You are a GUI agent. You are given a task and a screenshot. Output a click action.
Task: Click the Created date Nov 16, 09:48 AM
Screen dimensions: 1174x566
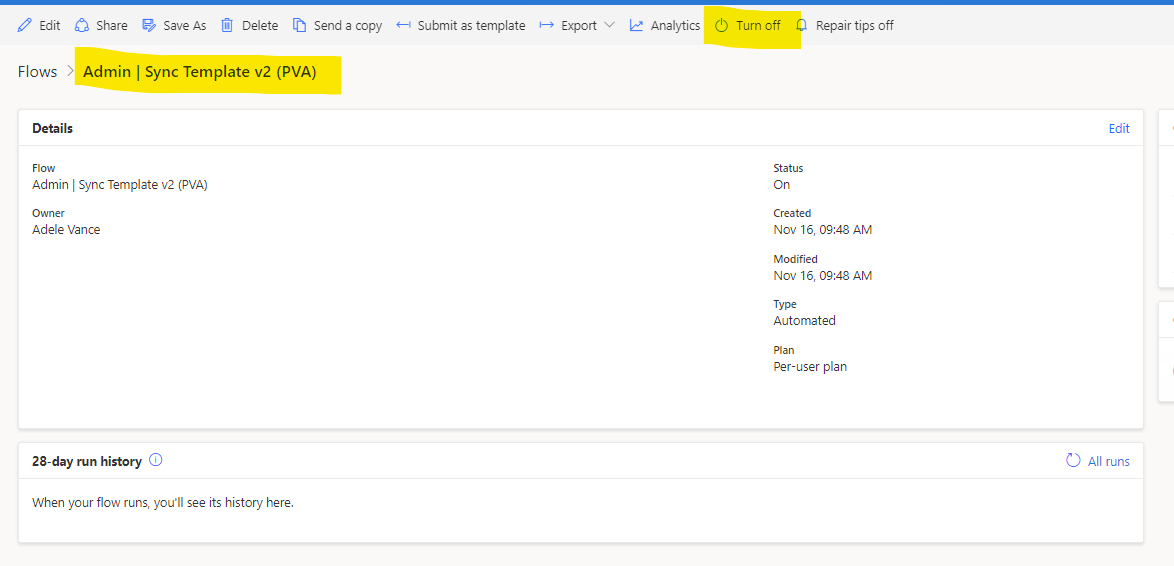pyautogui.click(x=823, y=230)
